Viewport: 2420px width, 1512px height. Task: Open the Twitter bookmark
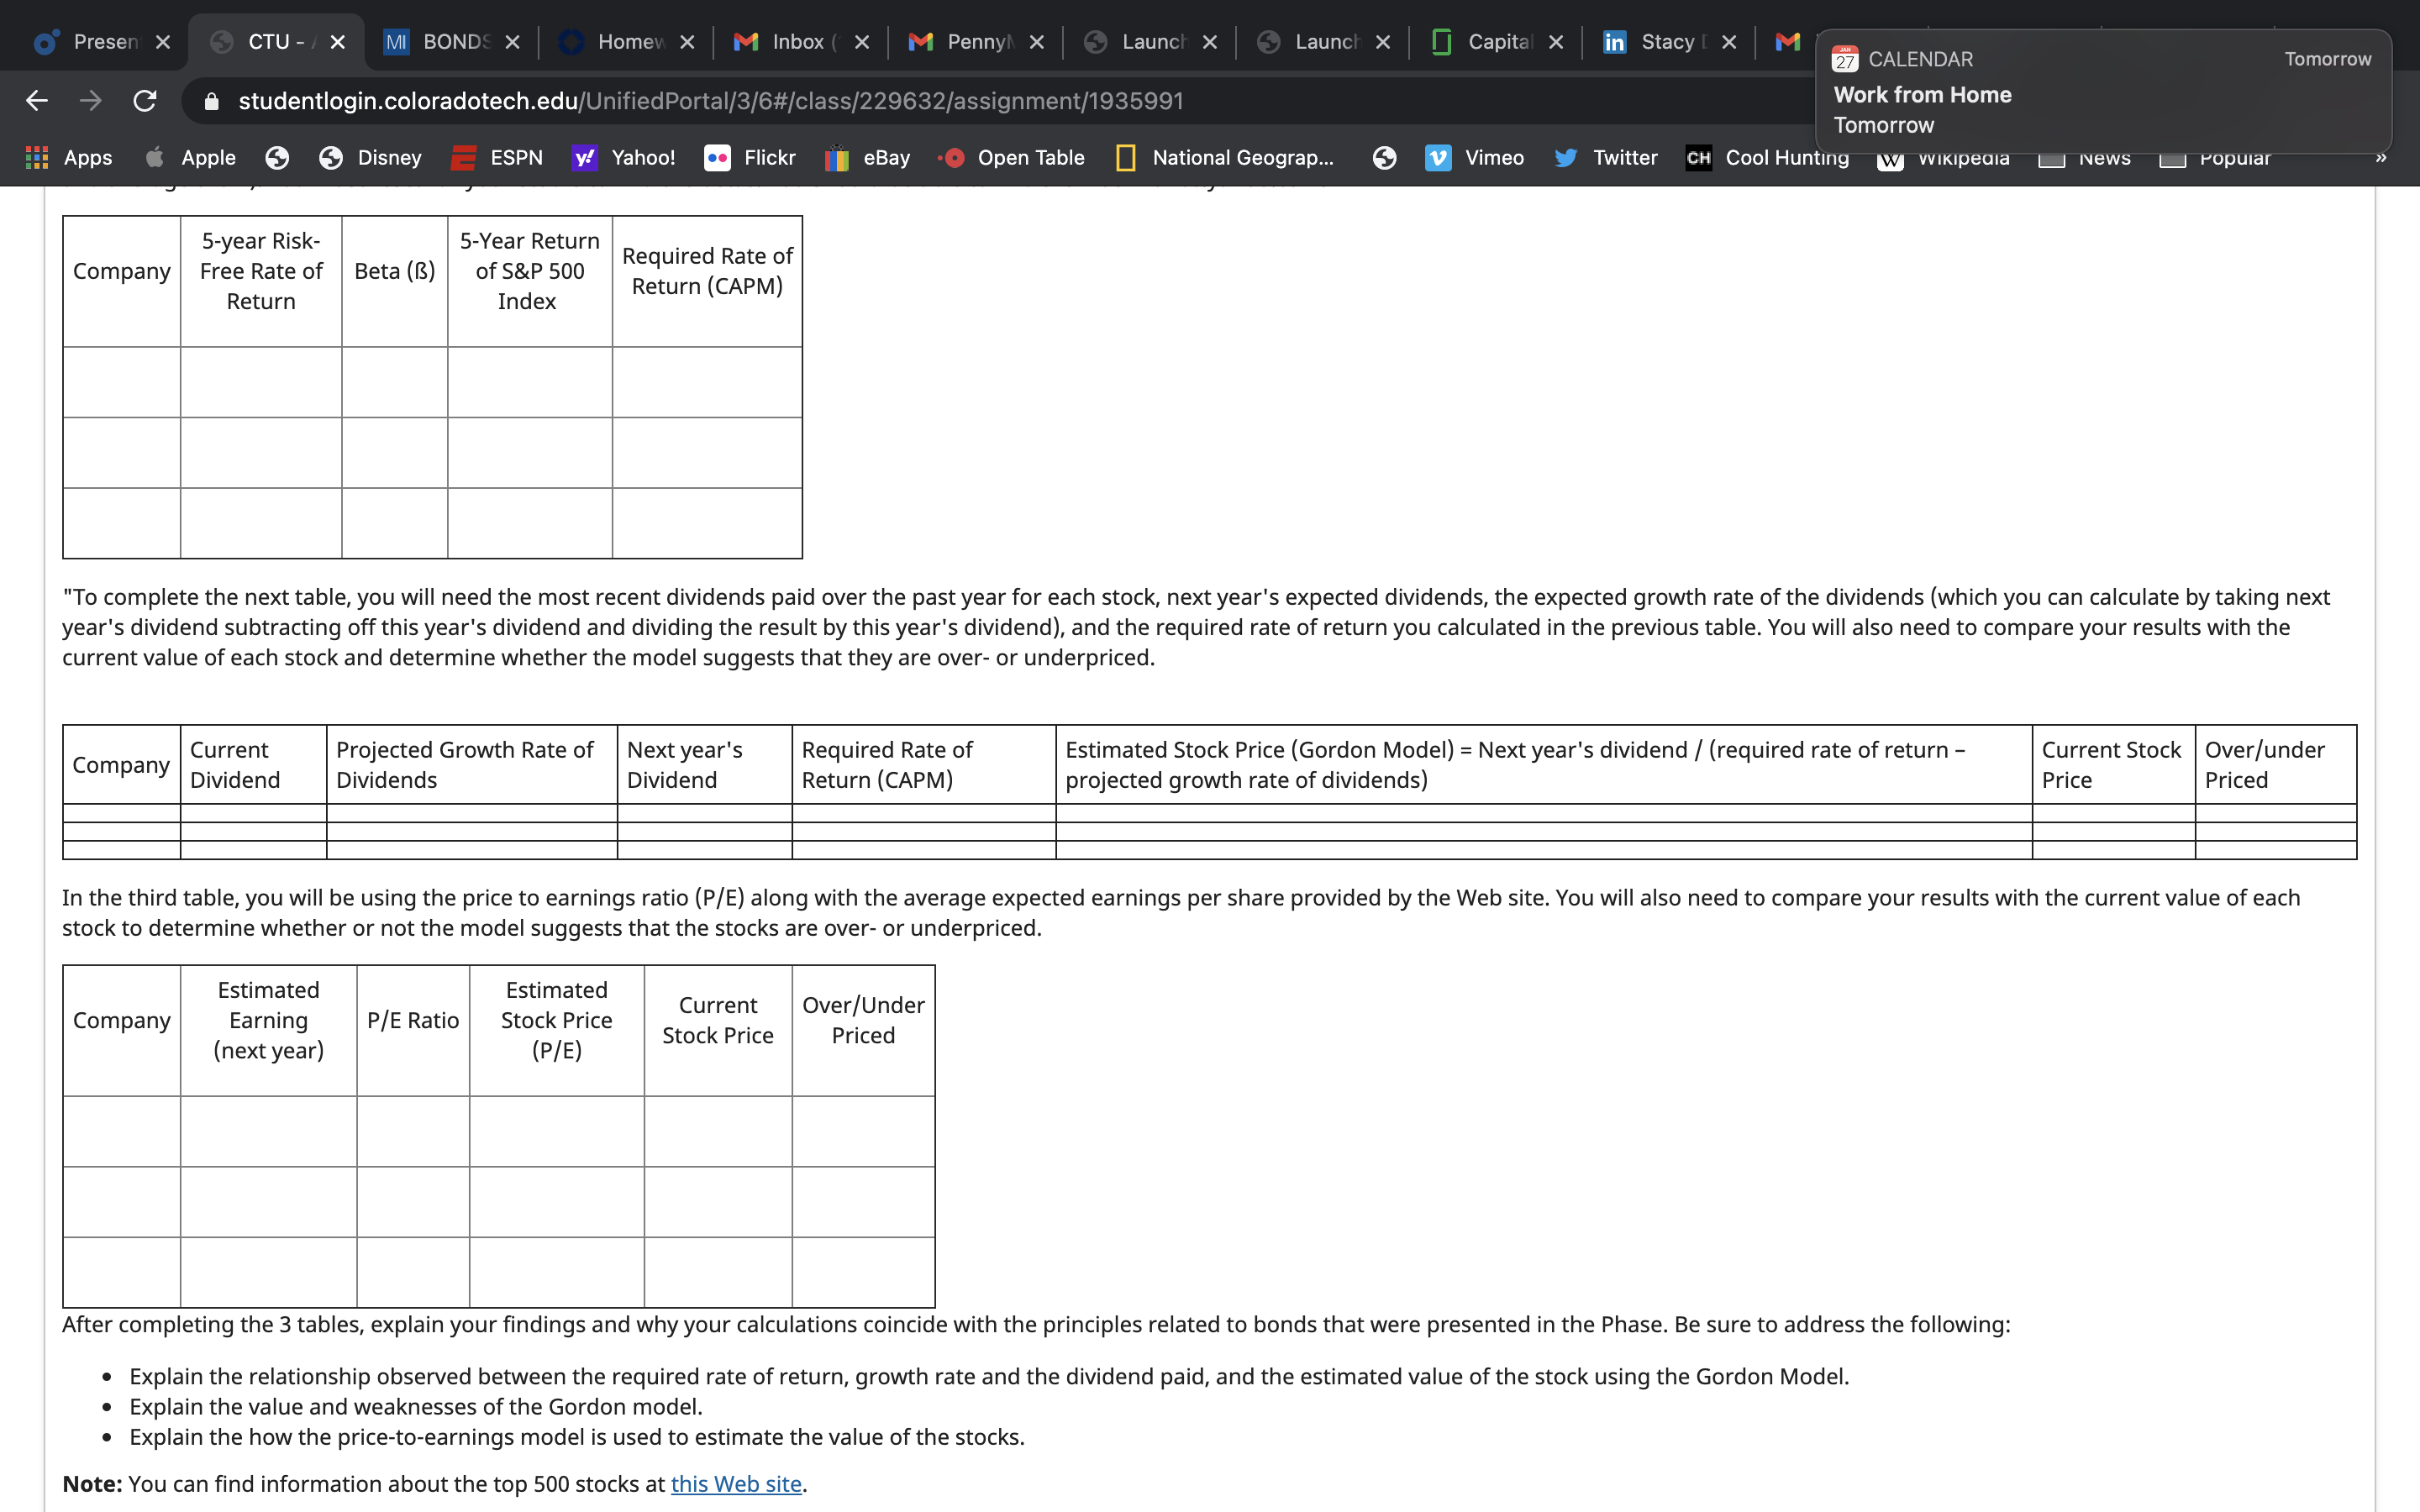[1606, 158]
